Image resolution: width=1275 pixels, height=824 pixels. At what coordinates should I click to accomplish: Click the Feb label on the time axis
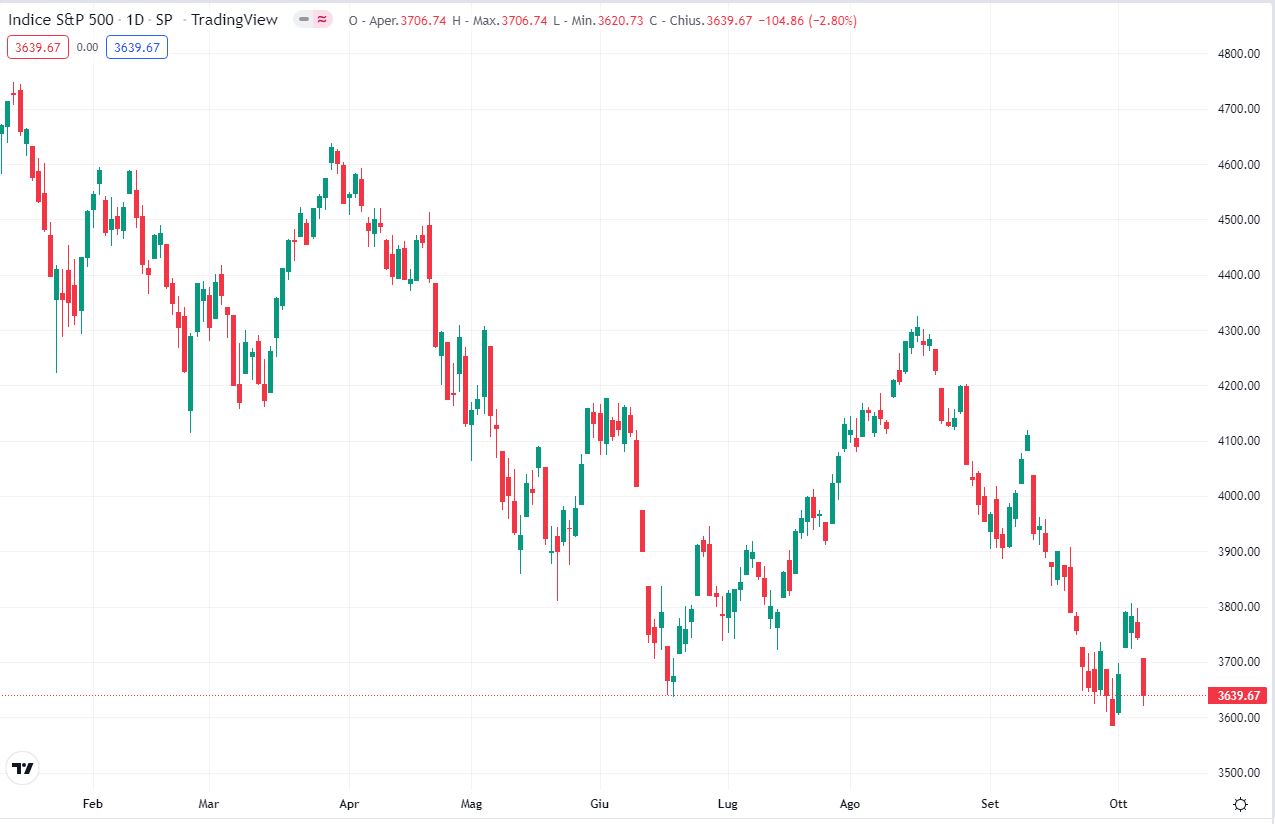coord(93,803)
